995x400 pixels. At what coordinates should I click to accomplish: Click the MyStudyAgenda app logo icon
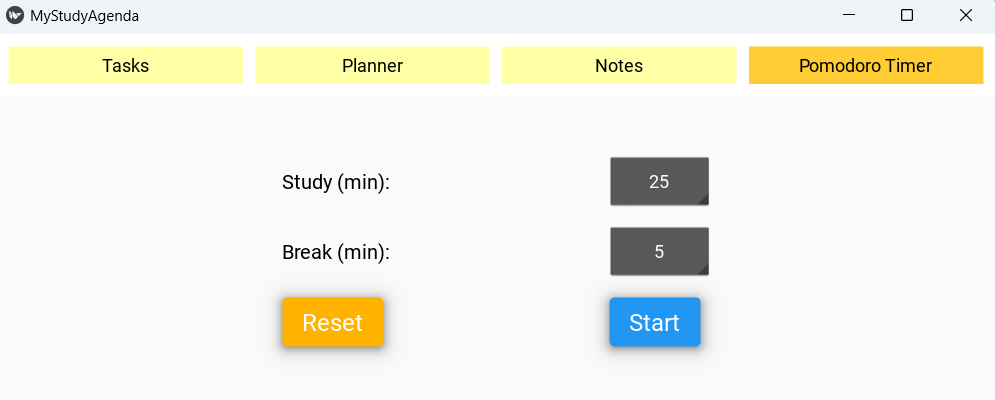click(15, 15)
